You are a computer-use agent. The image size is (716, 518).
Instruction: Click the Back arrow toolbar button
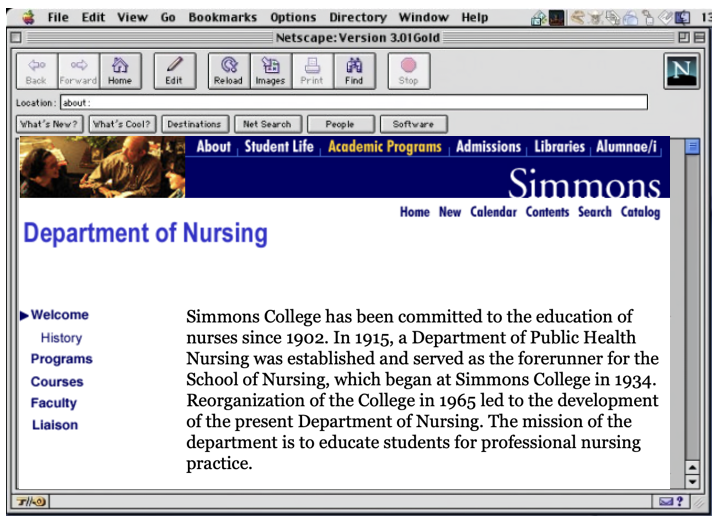click(x=37, y=71)
